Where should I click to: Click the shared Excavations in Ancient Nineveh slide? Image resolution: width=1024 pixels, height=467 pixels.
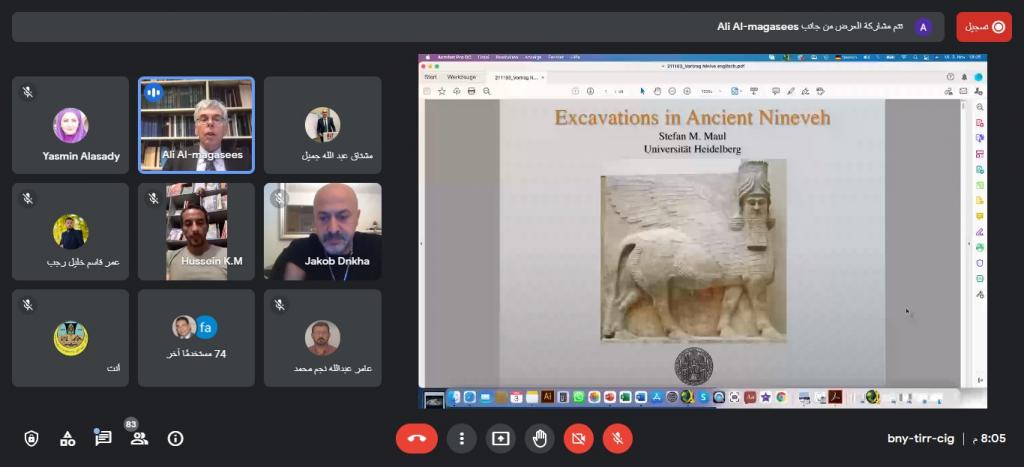pyautogui.click(x=692, y=240)
